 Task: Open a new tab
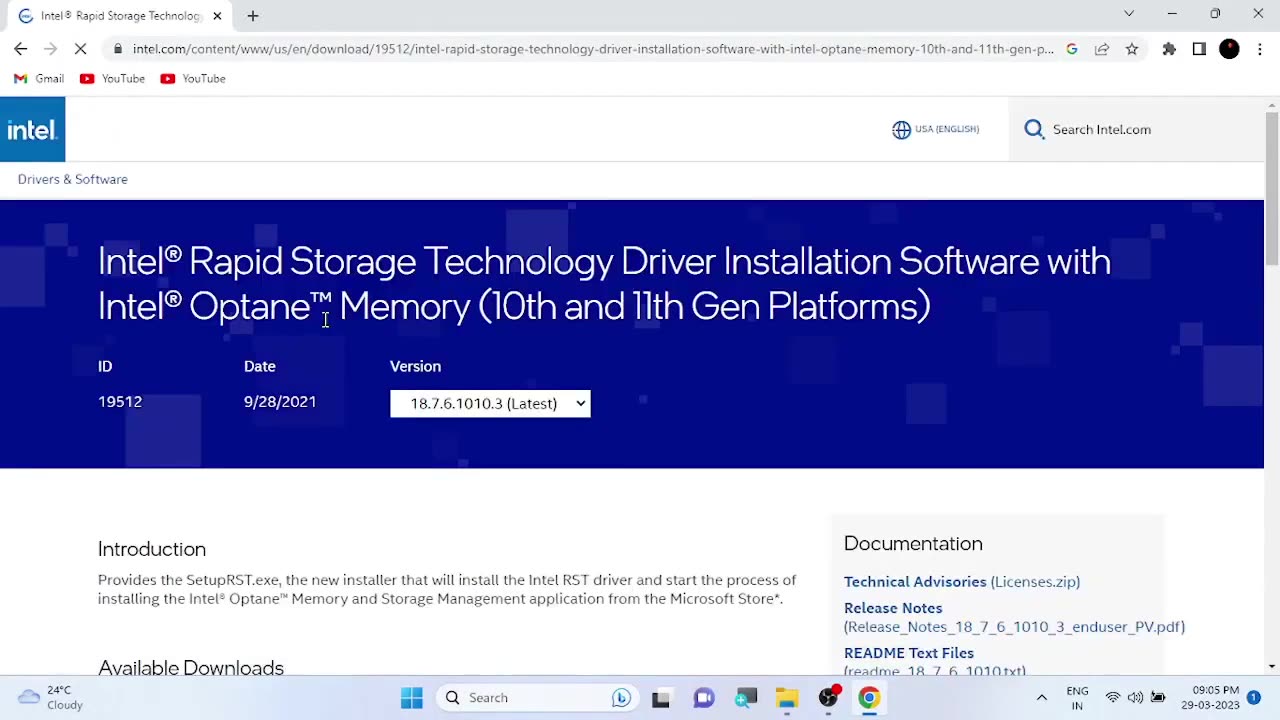(253, 16)
